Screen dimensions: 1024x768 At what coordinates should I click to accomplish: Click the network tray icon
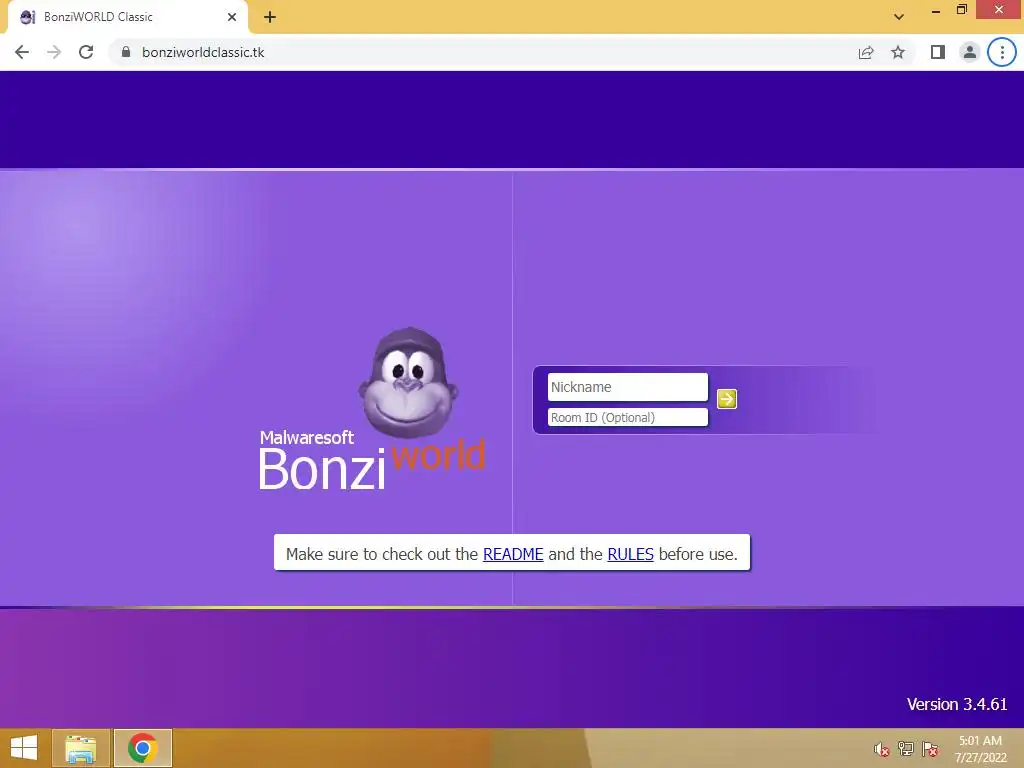pyautogui.click(x=906, y=749)
